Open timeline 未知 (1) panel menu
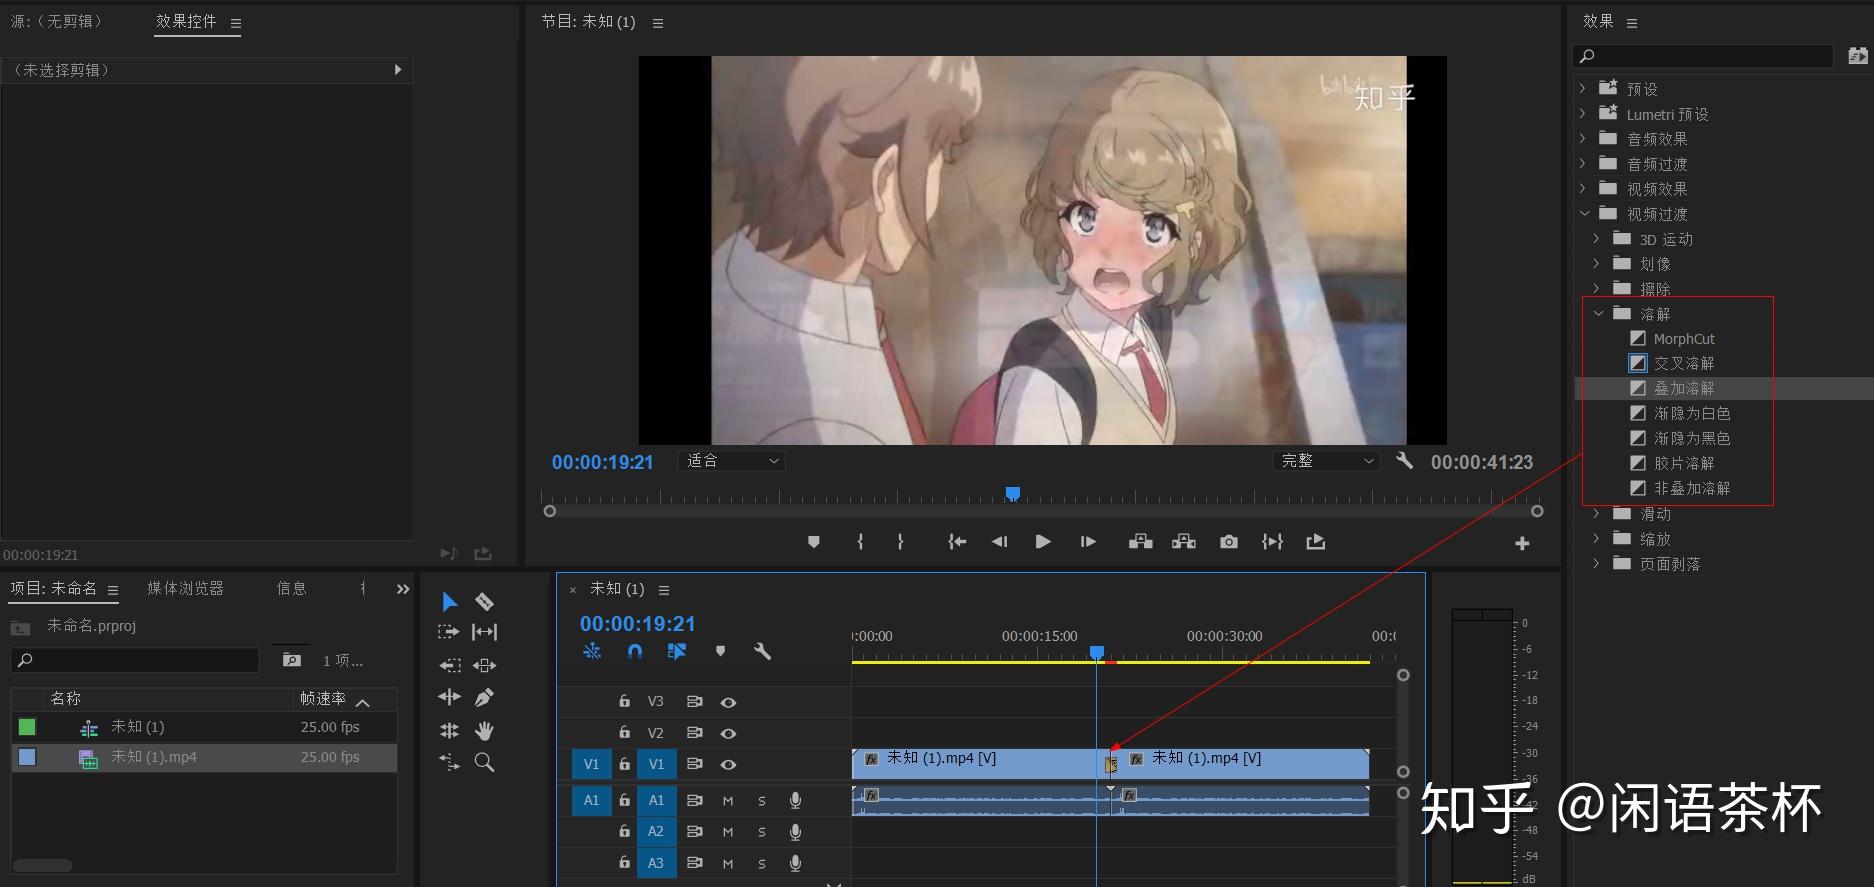Image resolution: width=1874 pixels, height=887 pixels. (x=664, y=590)
